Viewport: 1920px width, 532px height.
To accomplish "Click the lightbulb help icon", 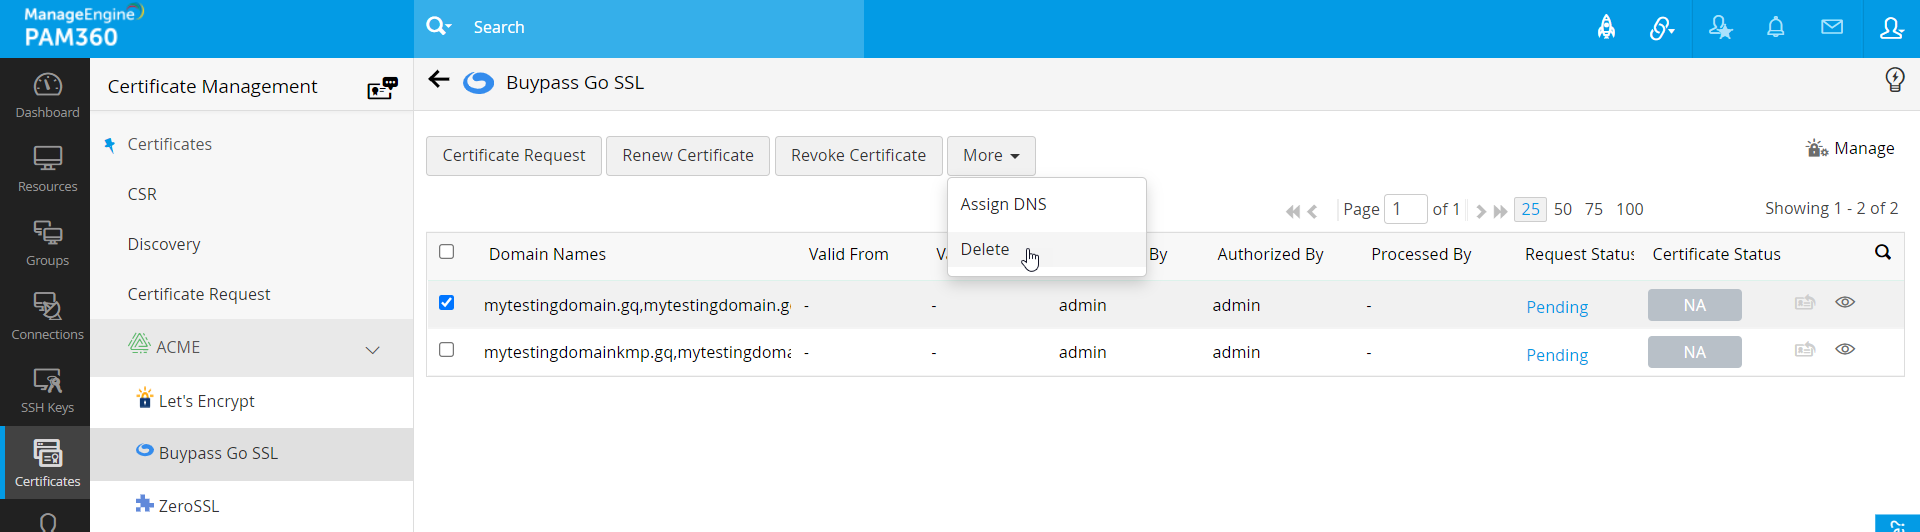I will 1894,80.
